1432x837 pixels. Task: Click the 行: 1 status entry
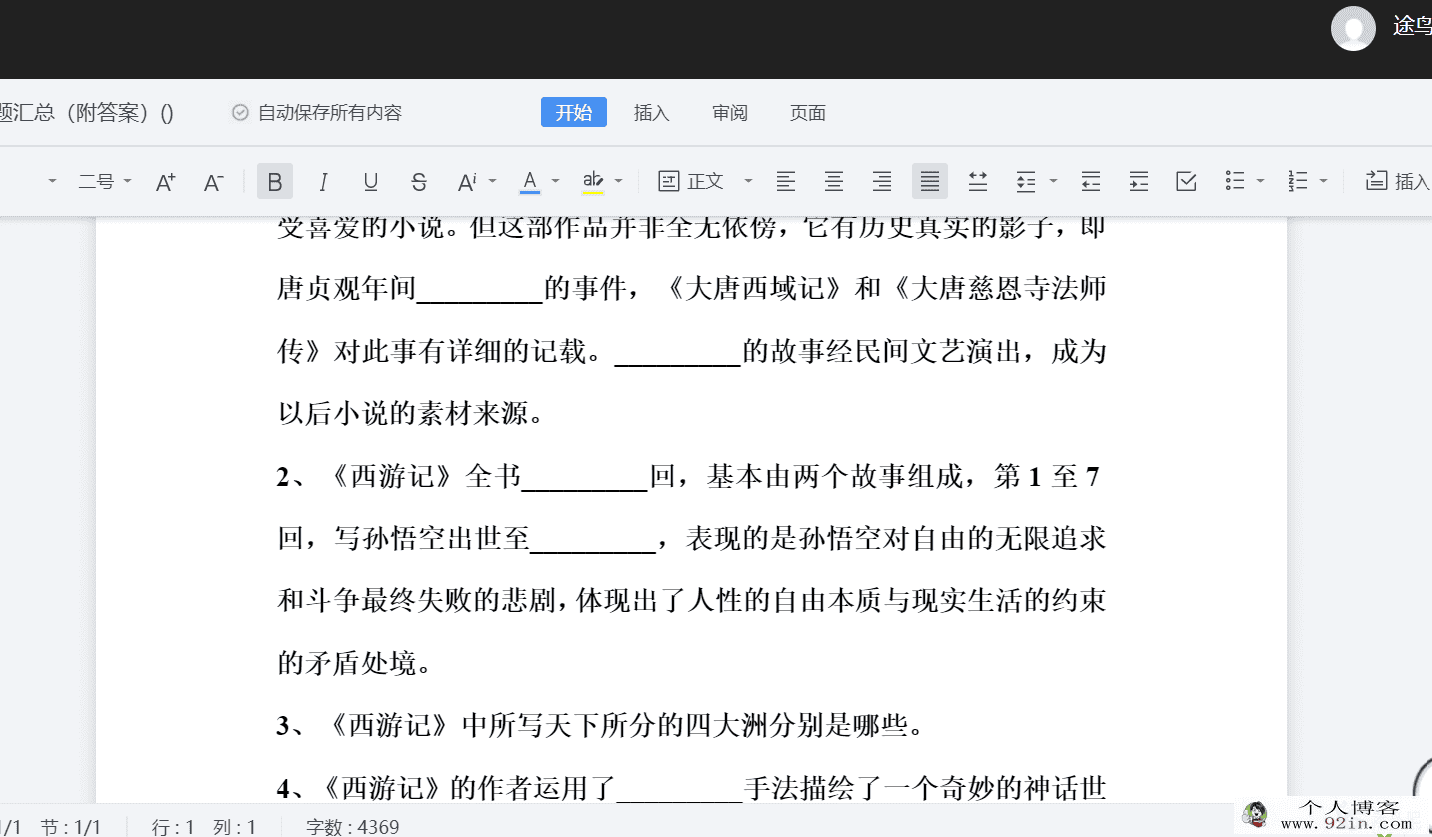(173, 827)
